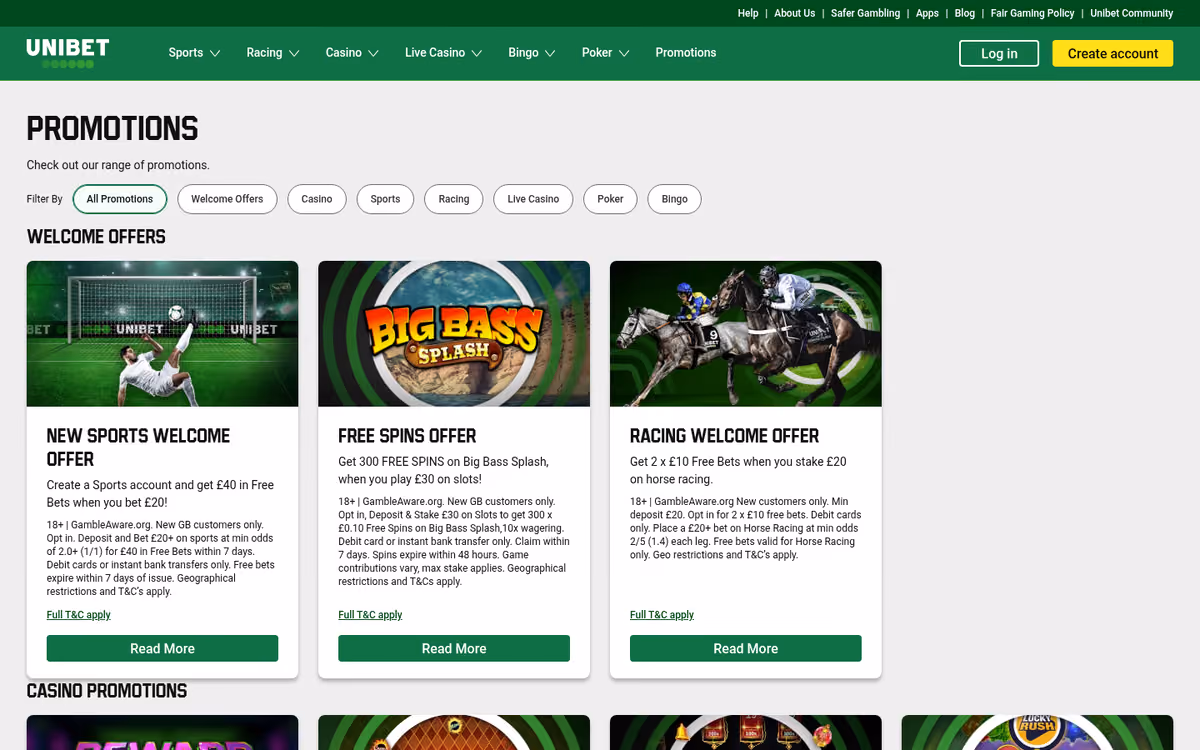1200x750 pixels.
Task: Open the About Us link
Action: pyautogui.click(x=795, y=13)
